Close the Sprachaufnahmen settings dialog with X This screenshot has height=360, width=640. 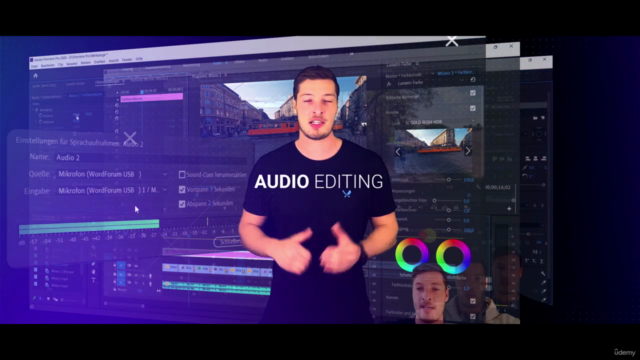pyautogui.click(x=130, y=138)
